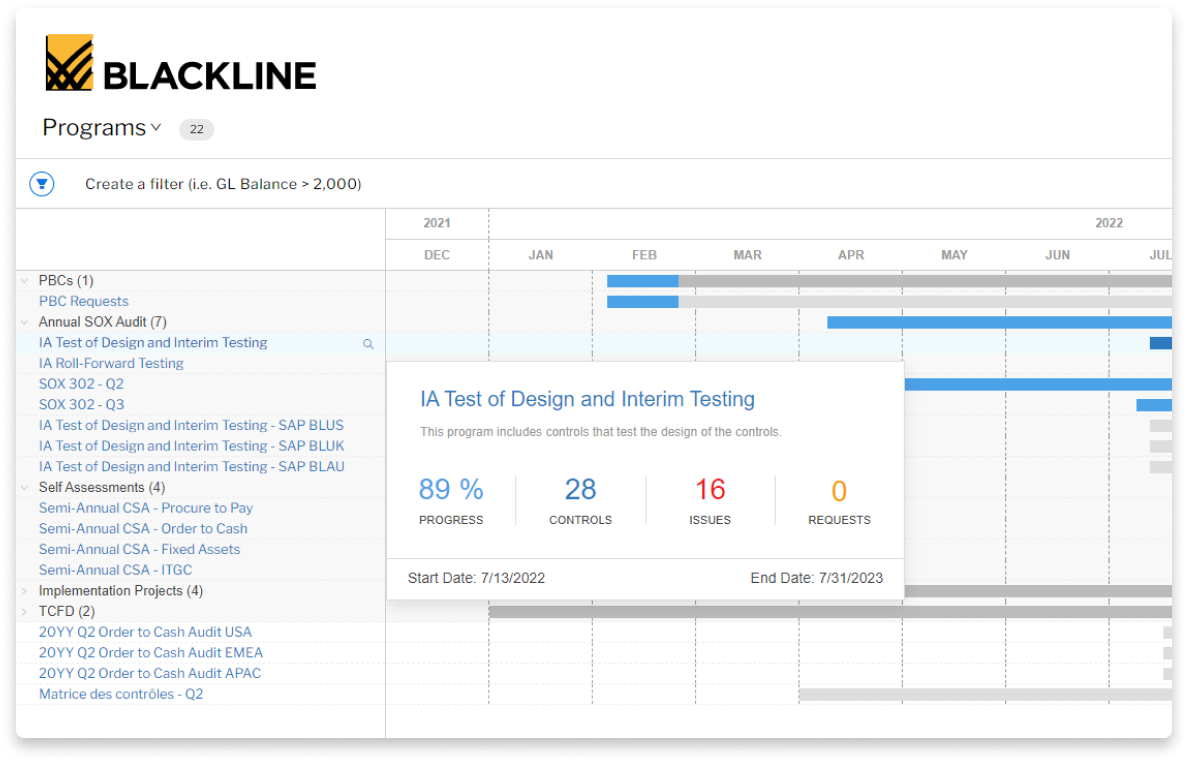Click the magnifier icon on the IA Test row
This screenshot has width=1188, height=762.
(x=368, y=344)
